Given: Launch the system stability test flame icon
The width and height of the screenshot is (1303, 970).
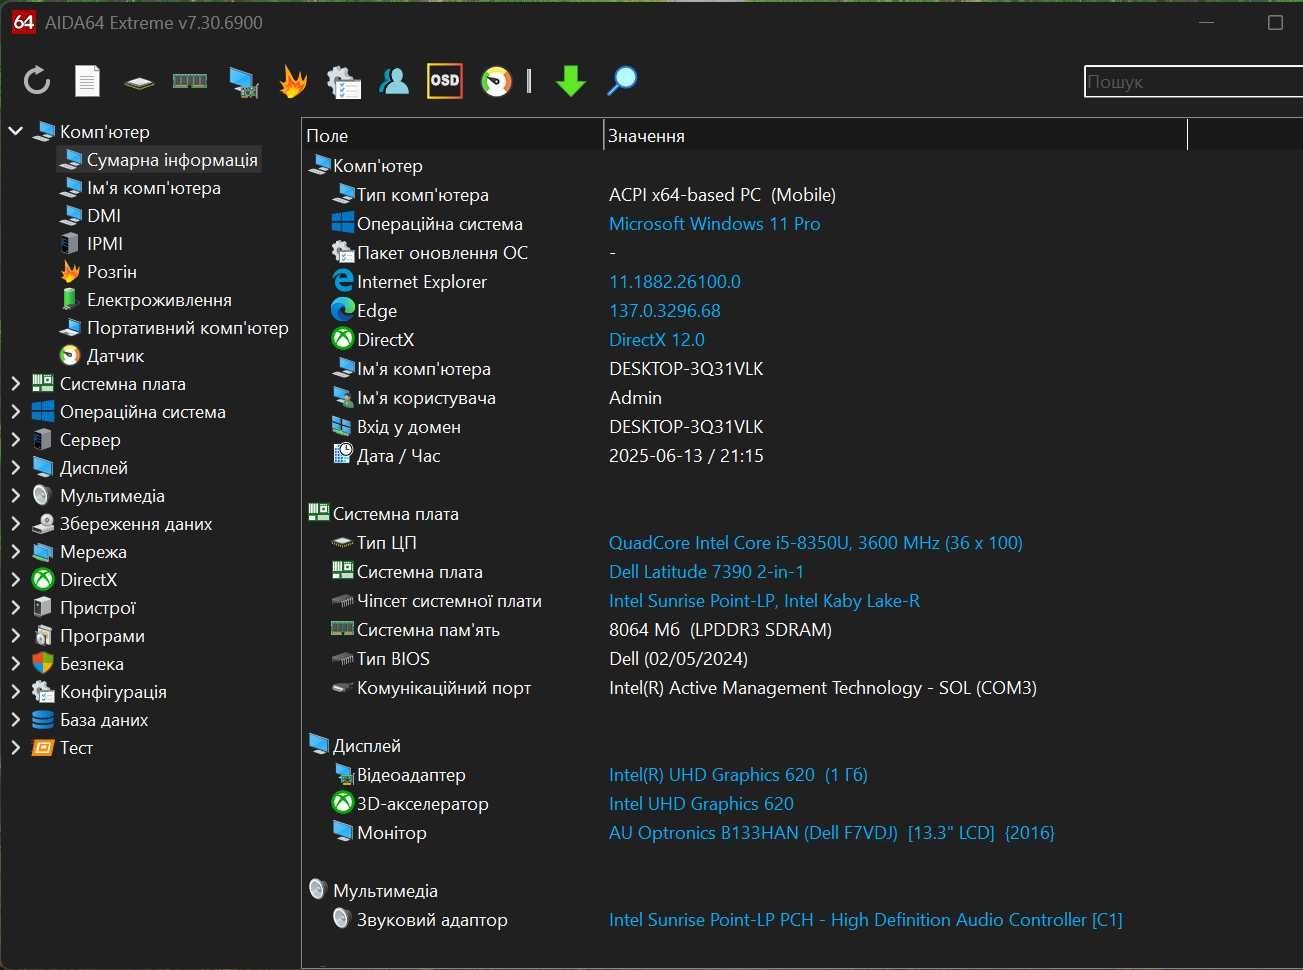Looking at the screenshot, I should tap(293, 81).
